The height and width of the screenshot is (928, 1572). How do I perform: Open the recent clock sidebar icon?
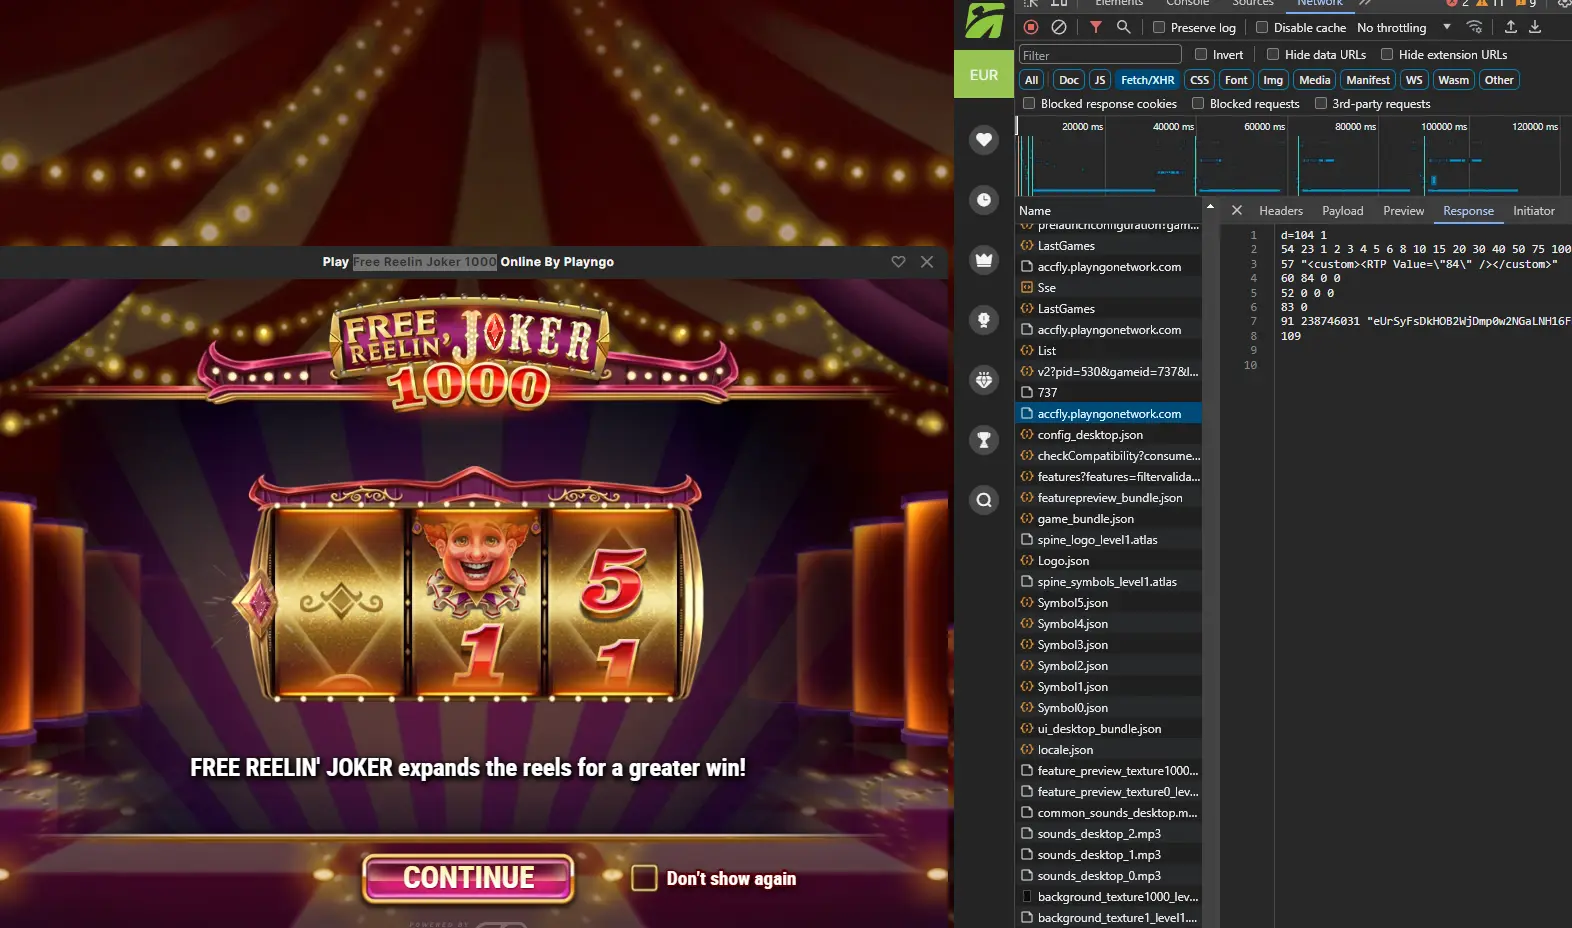point(984,200)
